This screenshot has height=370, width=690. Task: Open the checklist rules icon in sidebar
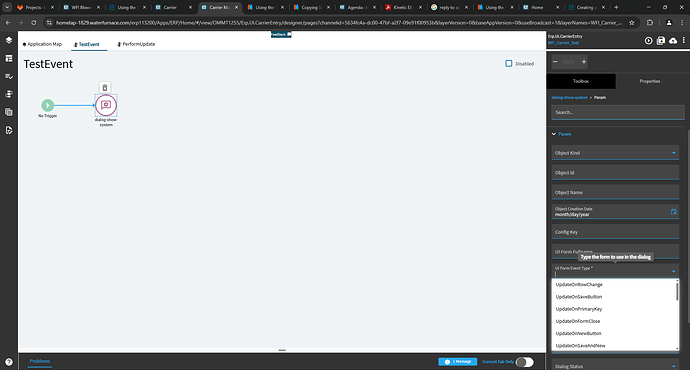(9, 77)
